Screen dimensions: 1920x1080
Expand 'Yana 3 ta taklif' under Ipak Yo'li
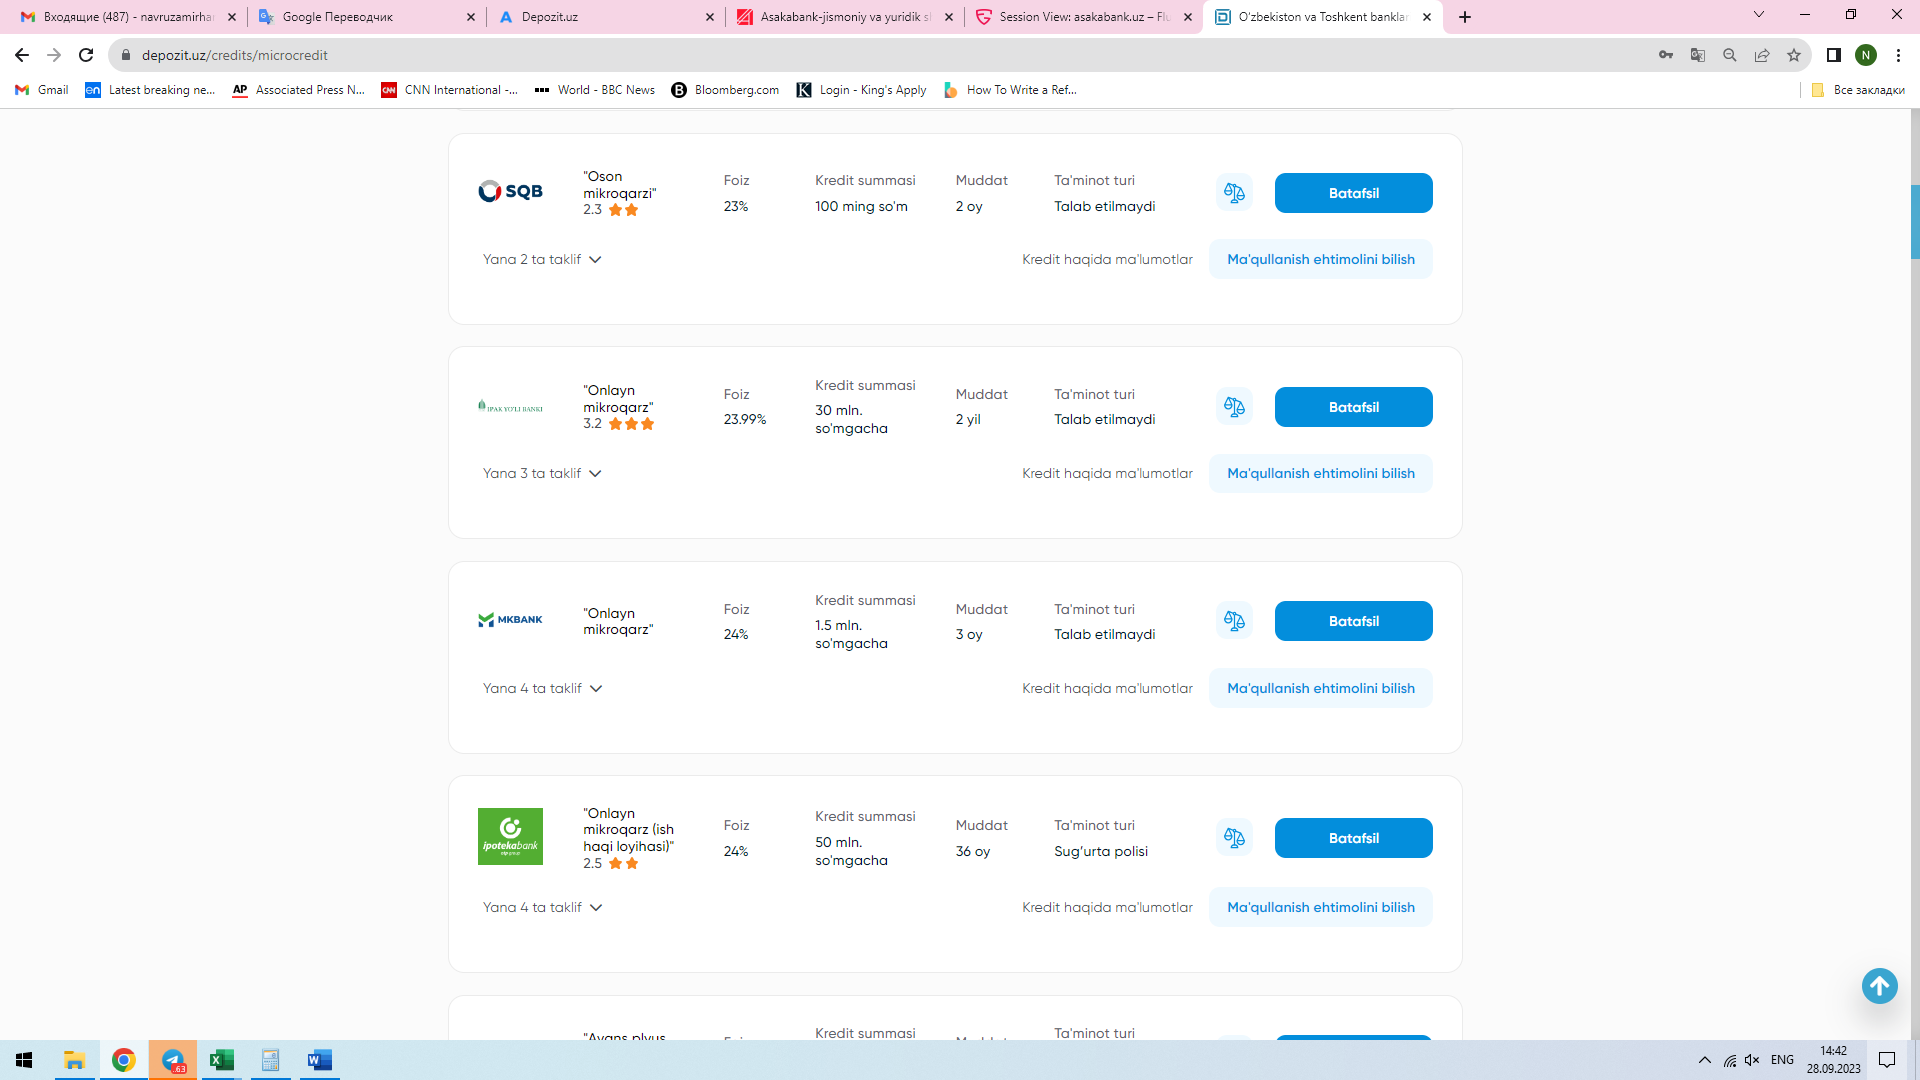point(542,473)
